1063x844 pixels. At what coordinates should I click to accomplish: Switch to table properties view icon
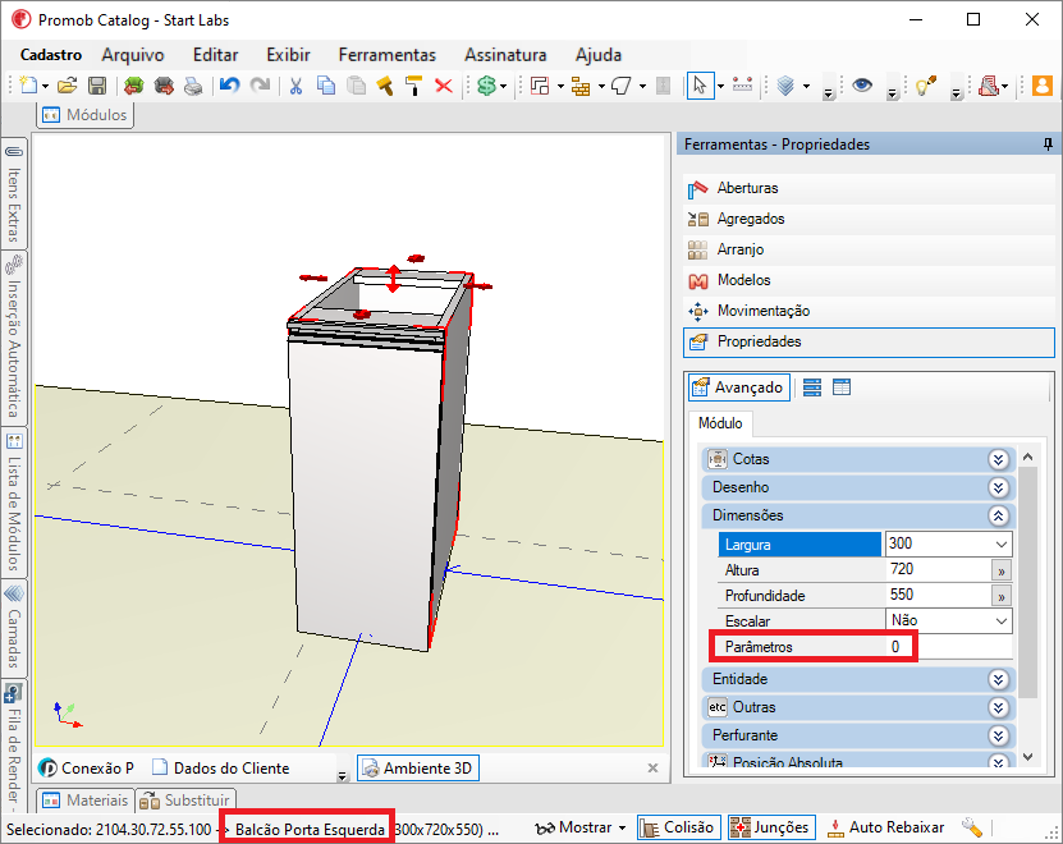pyautogui.click(x=841, y=387)
